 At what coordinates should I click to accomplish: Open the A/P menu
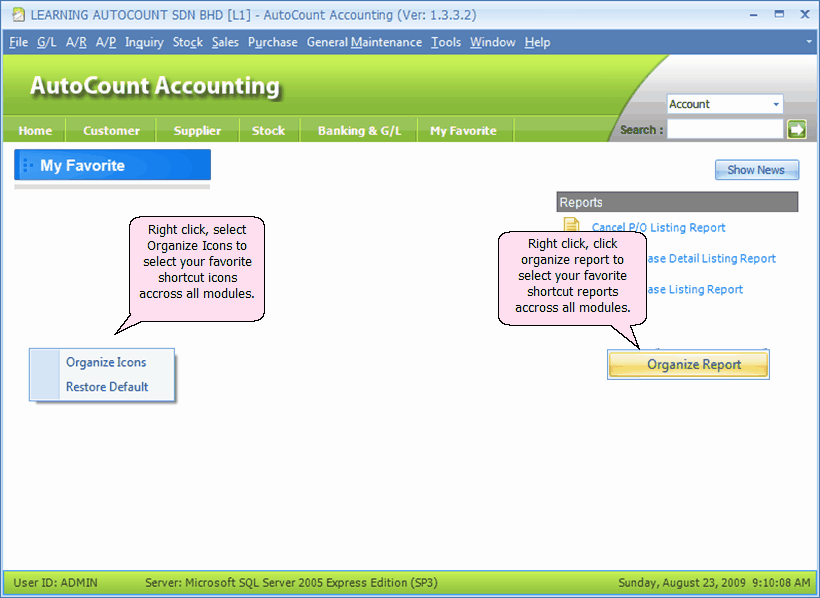point(106,42)
